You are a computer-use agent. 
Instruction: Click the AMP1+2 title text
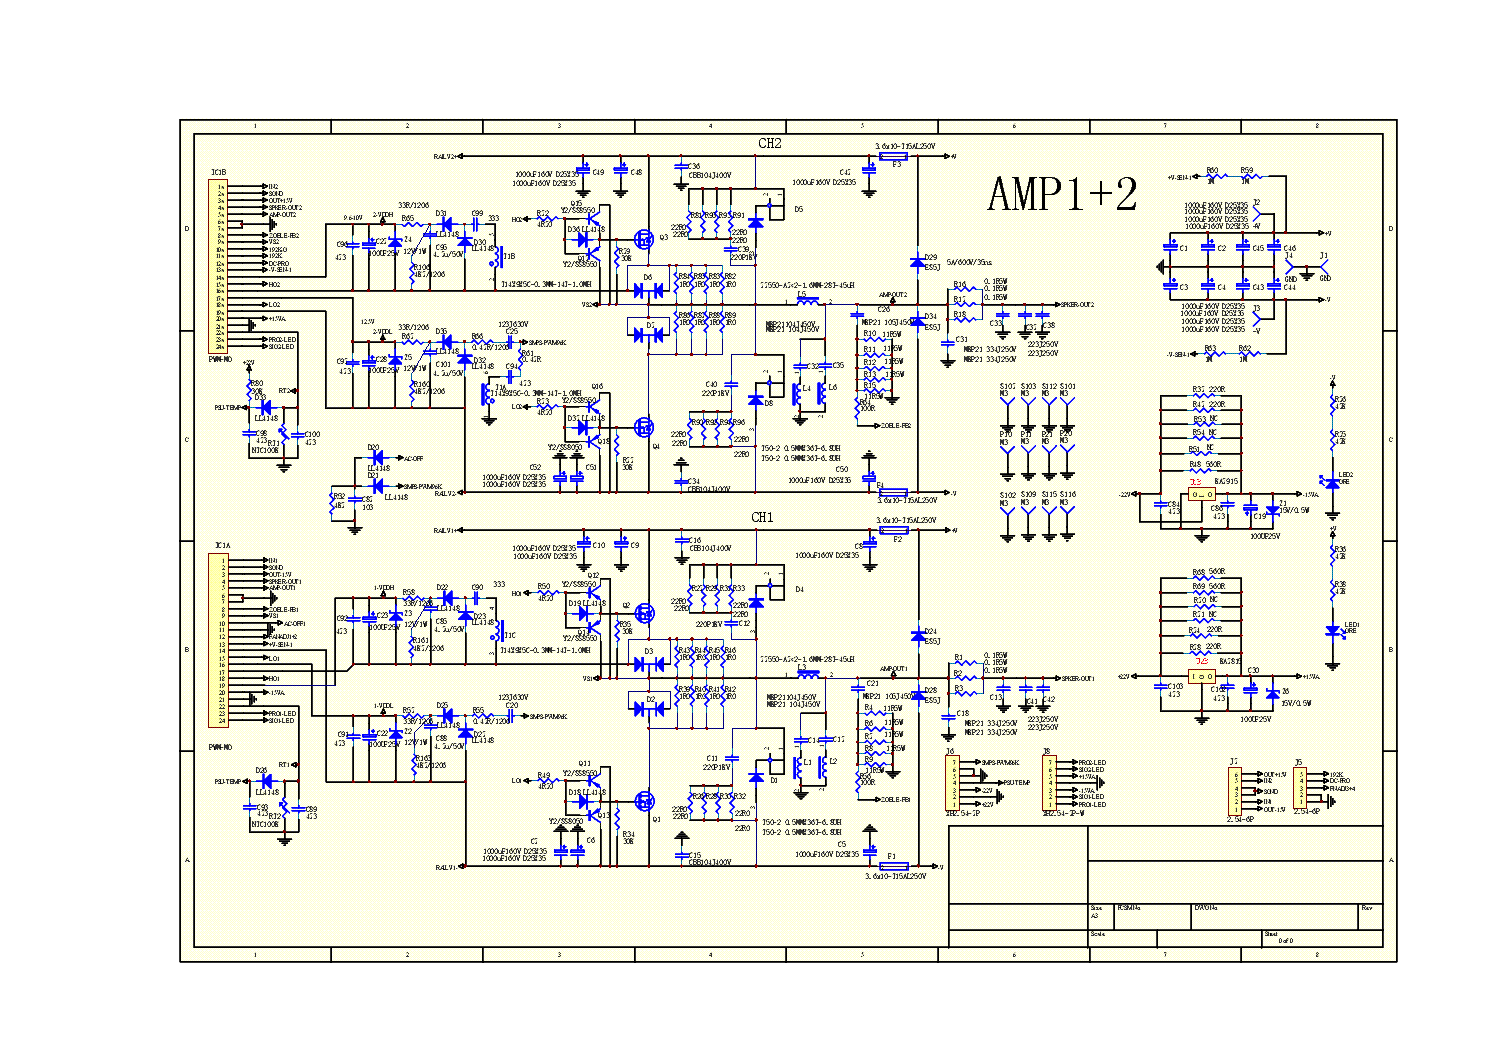[x=1062, y=194]
